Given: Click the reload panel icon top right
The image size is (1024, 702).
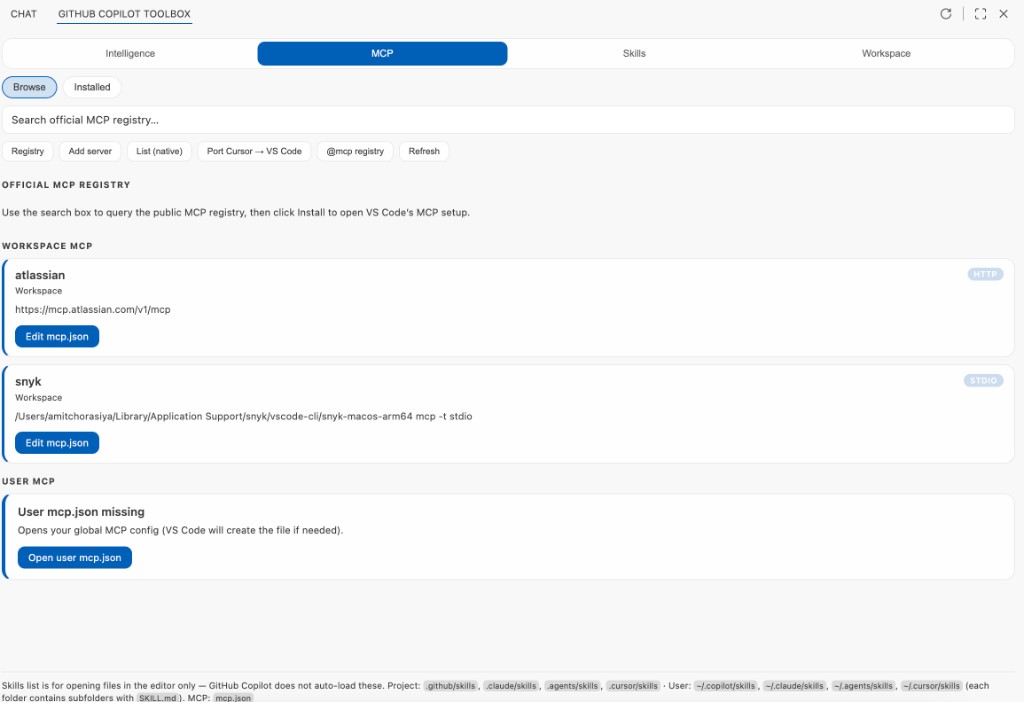Looking at the screenshot, I should pyautogui.click(x=946, y=14).
